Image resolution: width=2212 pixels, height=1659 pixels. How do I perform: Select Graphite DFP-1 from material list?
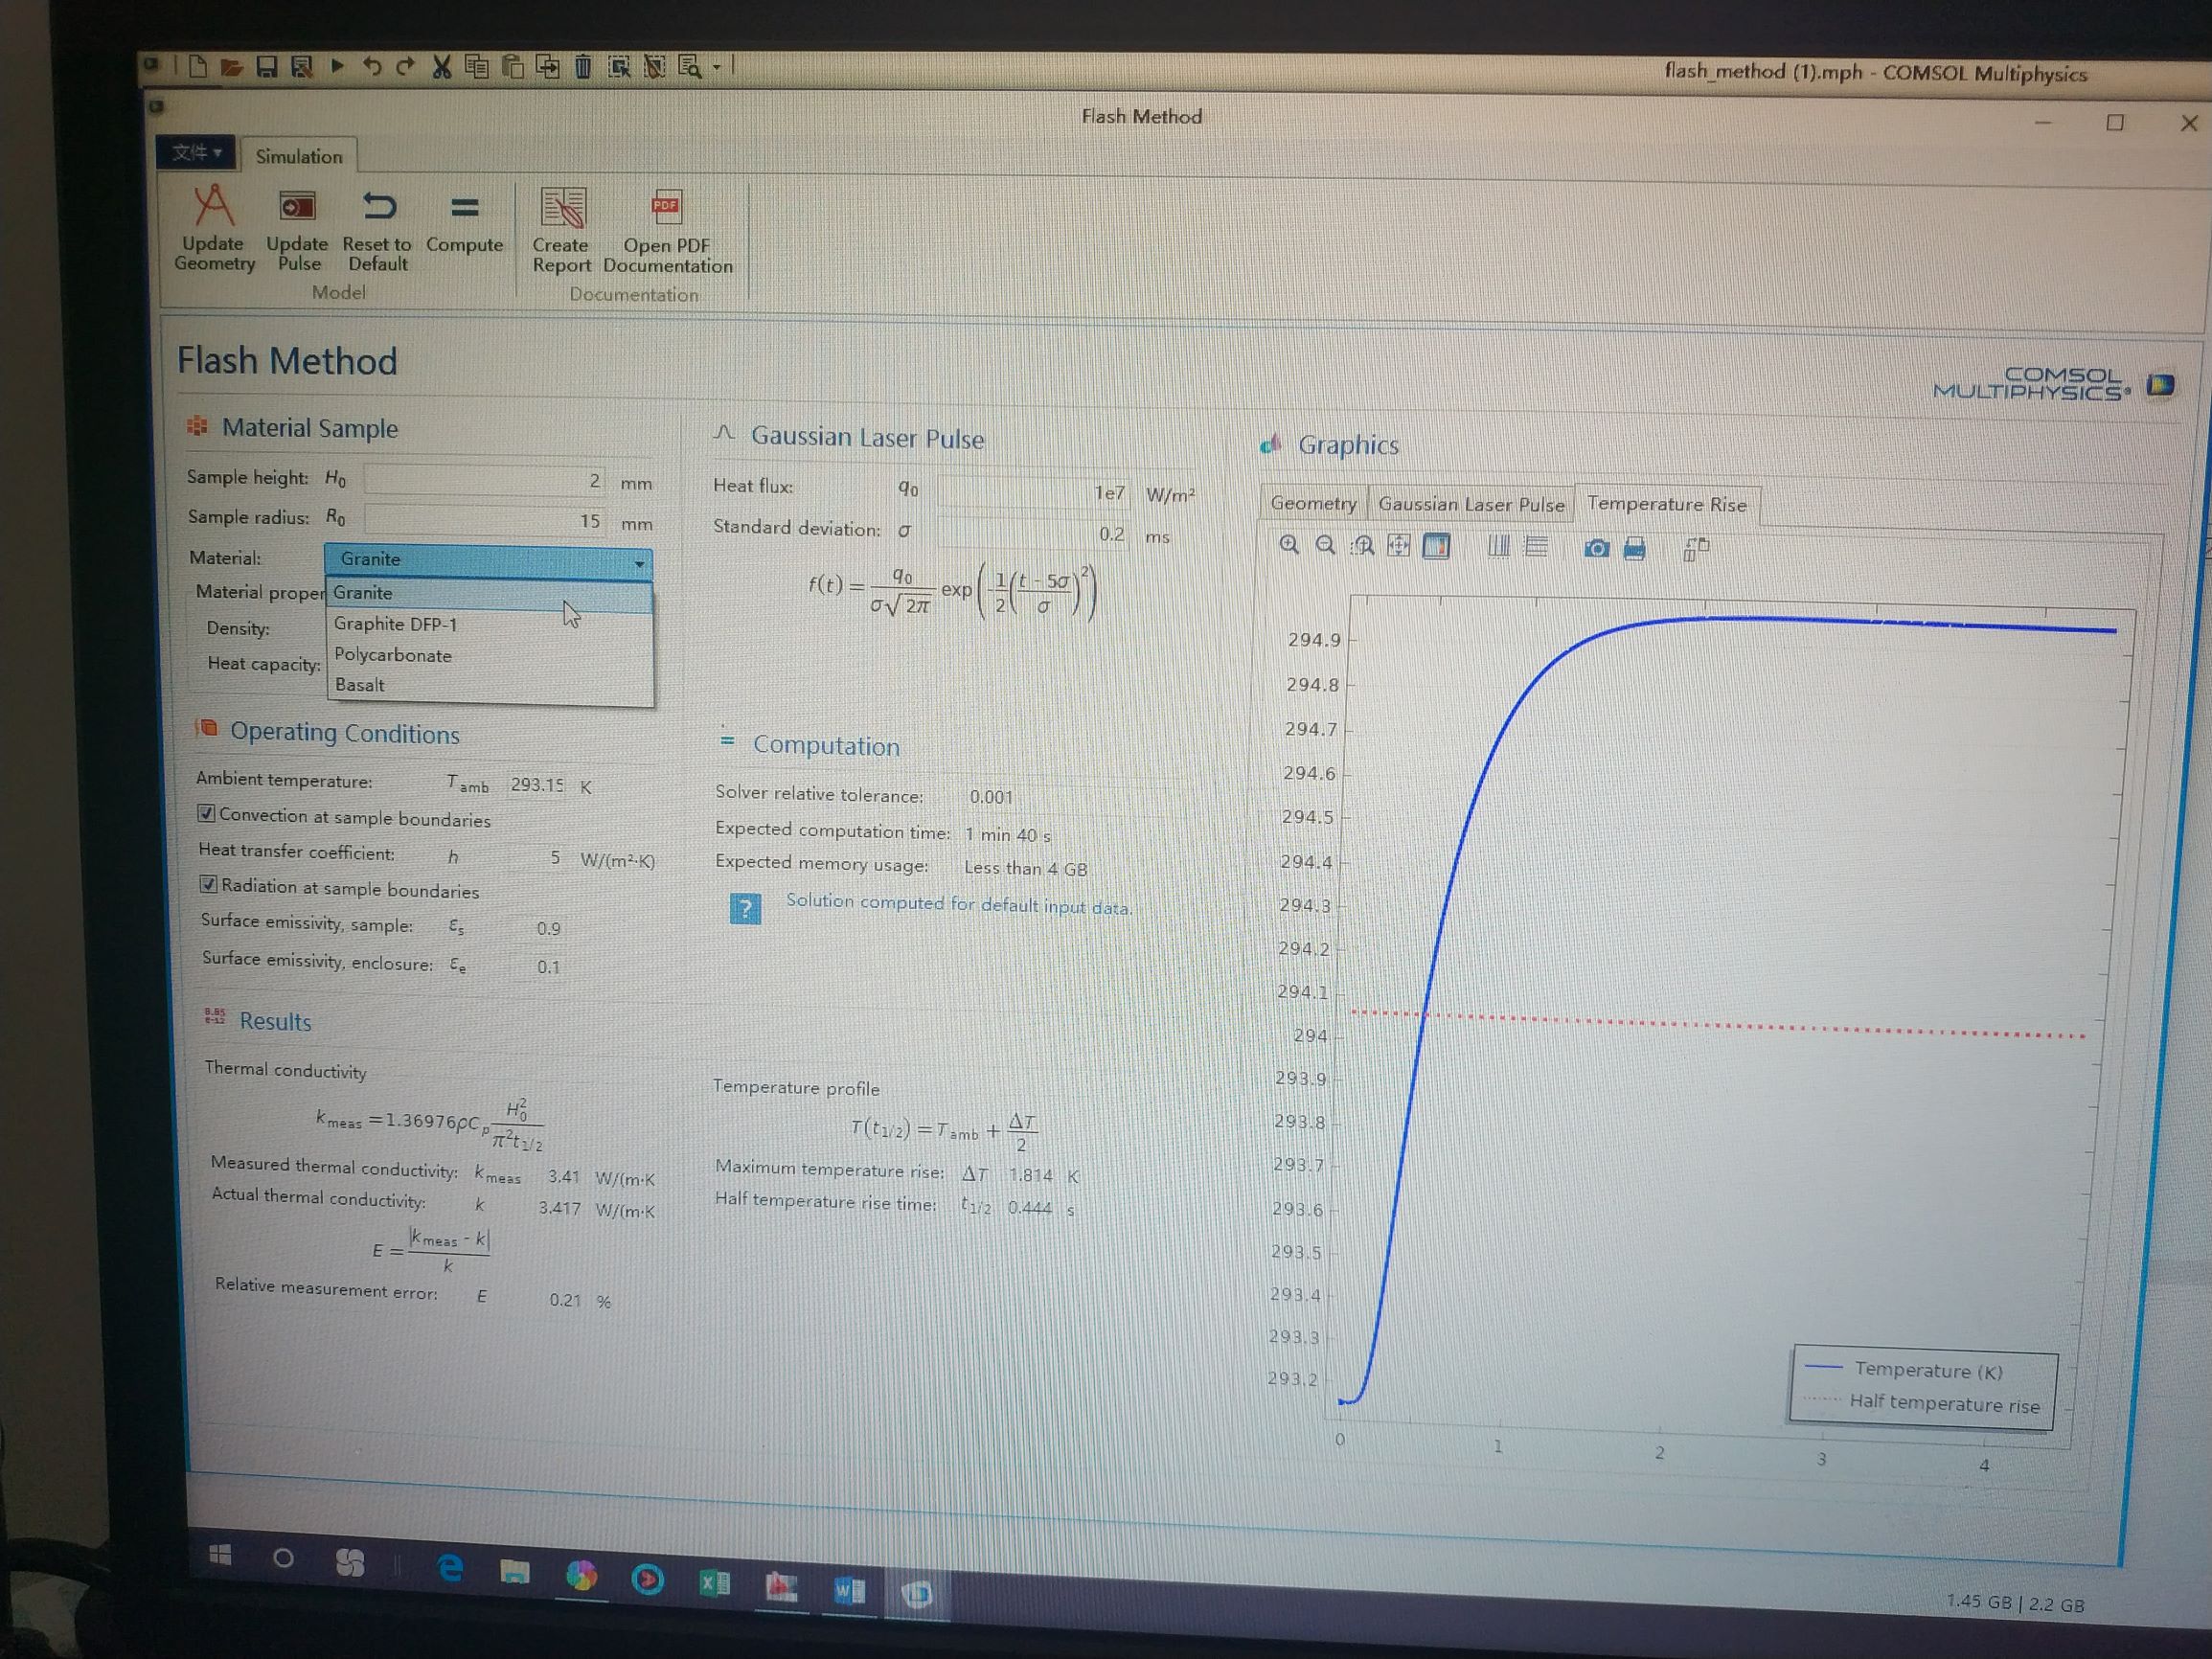click(396, 624)
